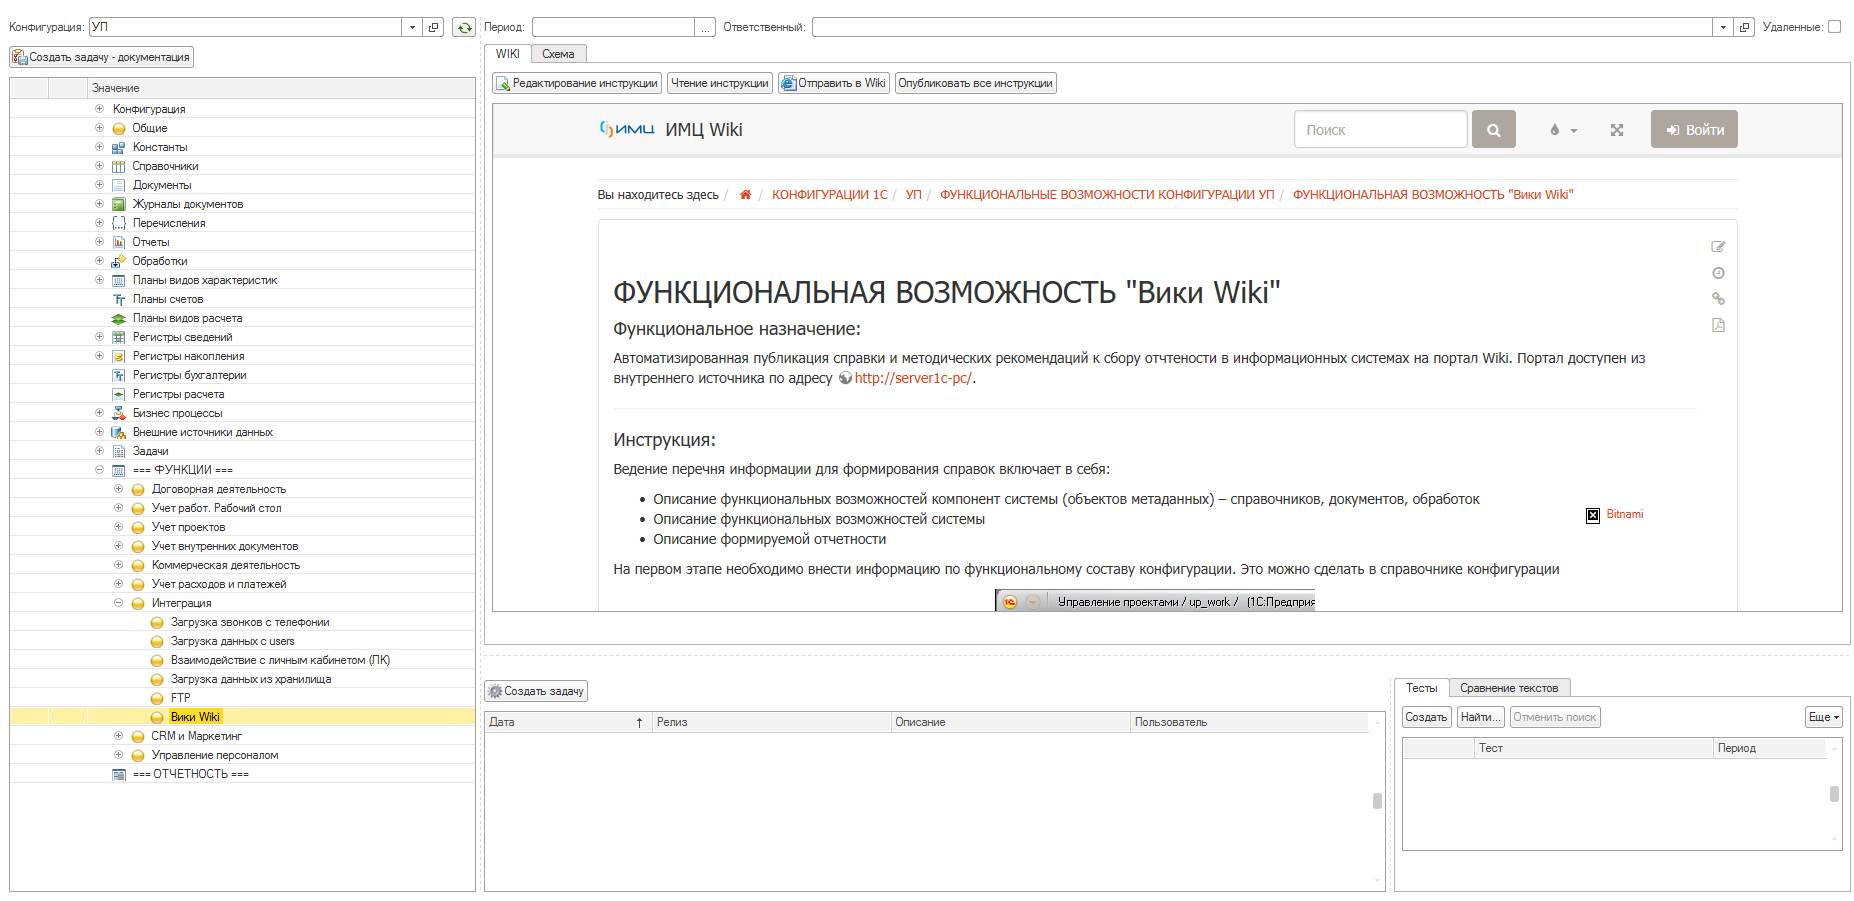Click the edit page pencil icon
1854x901 pixels.
coord(1718,247)
